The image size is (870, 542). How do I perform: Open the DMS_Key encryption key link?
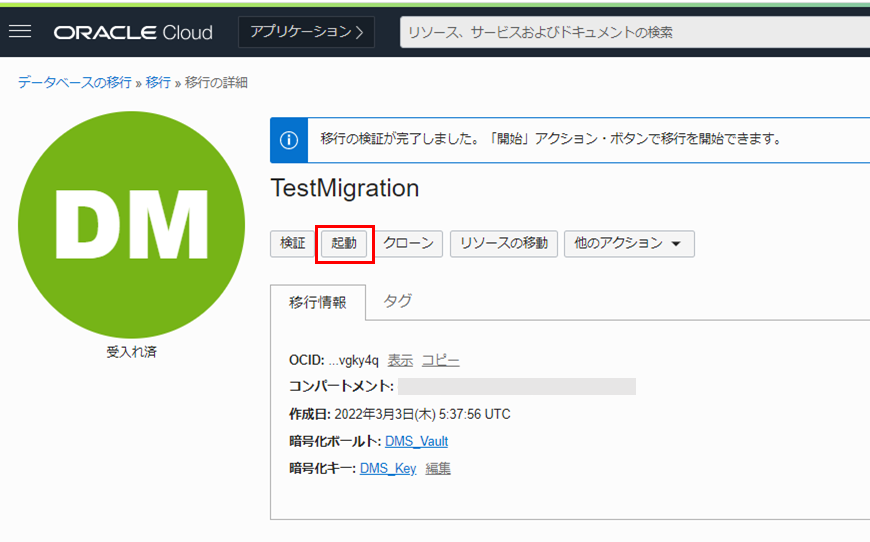388,468
